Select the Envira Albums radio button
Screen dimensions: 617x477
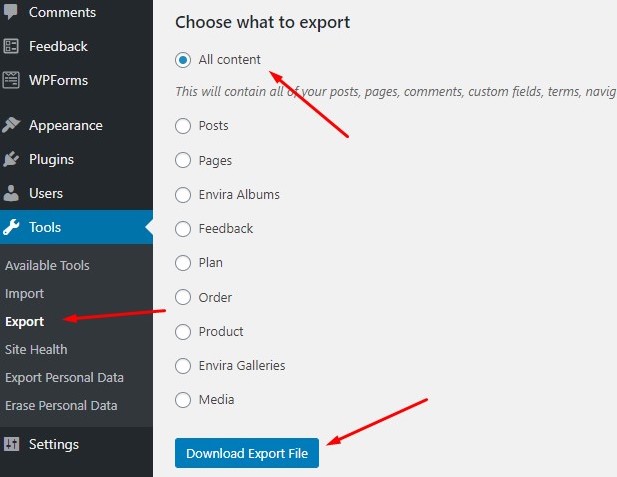(x=183, y=194)
